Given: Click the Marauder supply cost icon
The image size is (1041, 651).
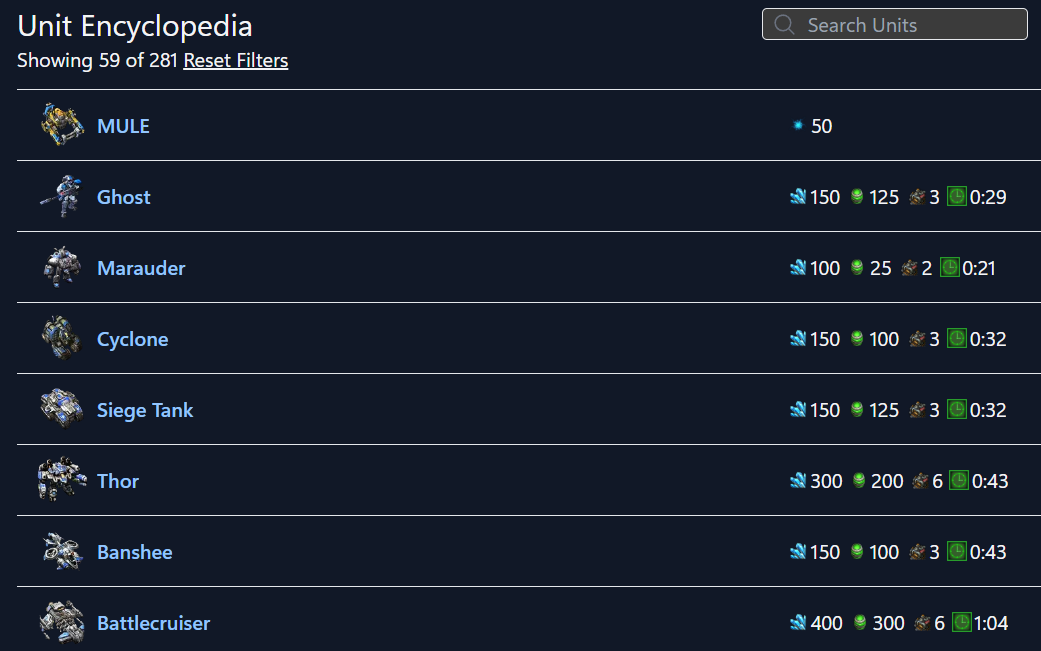Looking at the screenshot, I should pyautogui.click(x=909, y=268).
